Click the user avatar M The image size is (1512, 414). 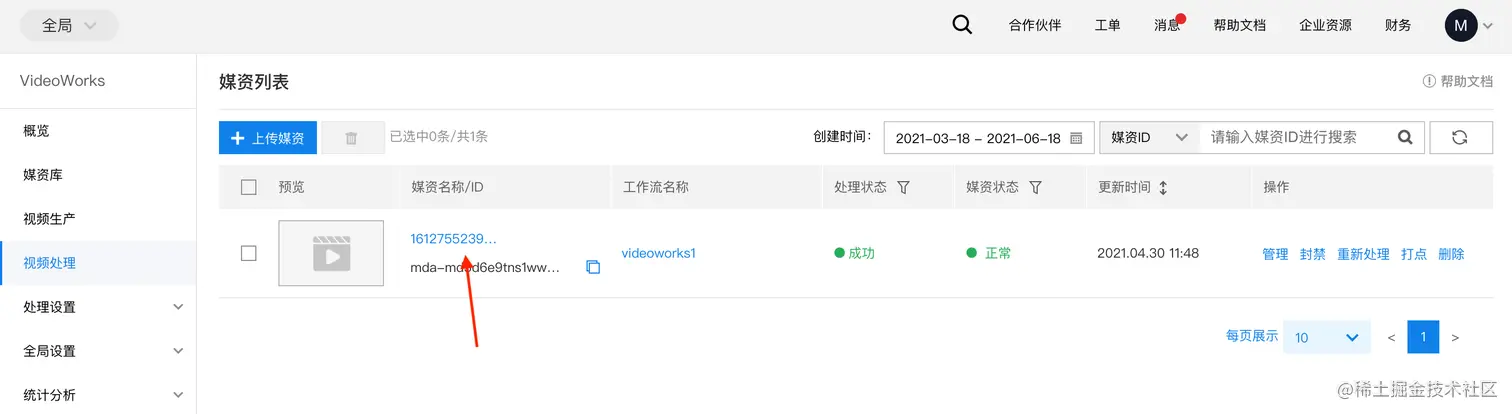[x=1461, y=25]
